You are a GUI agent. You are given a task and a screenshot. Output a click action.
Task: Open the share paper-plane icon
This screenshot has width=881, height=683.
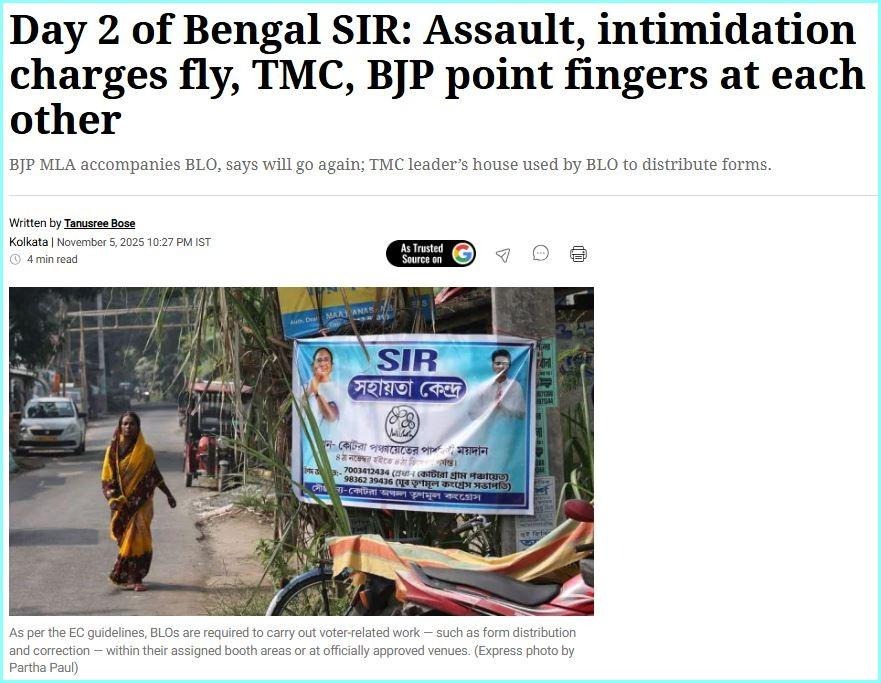pos(503,255)
